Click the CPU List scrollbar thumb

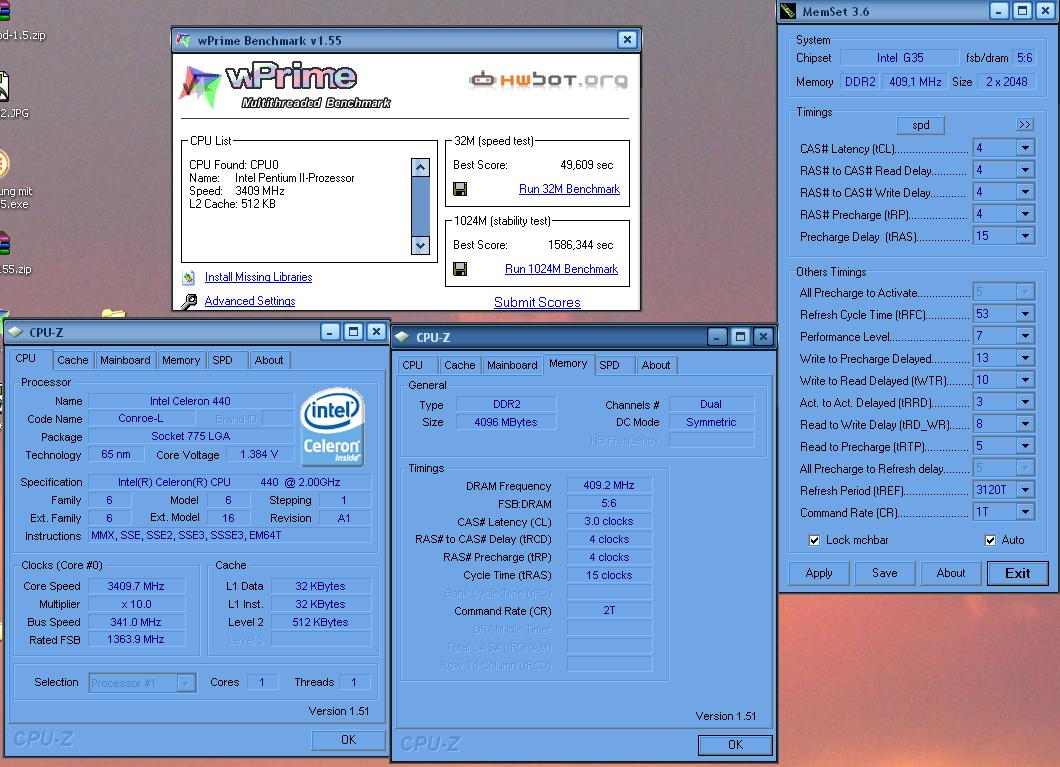(420, 206)
